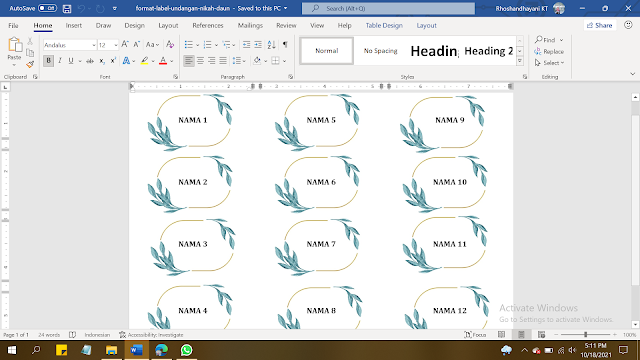Click the Cut scissors icon
The height and width of the screenshot is (360, 640).
pos(30,41)
